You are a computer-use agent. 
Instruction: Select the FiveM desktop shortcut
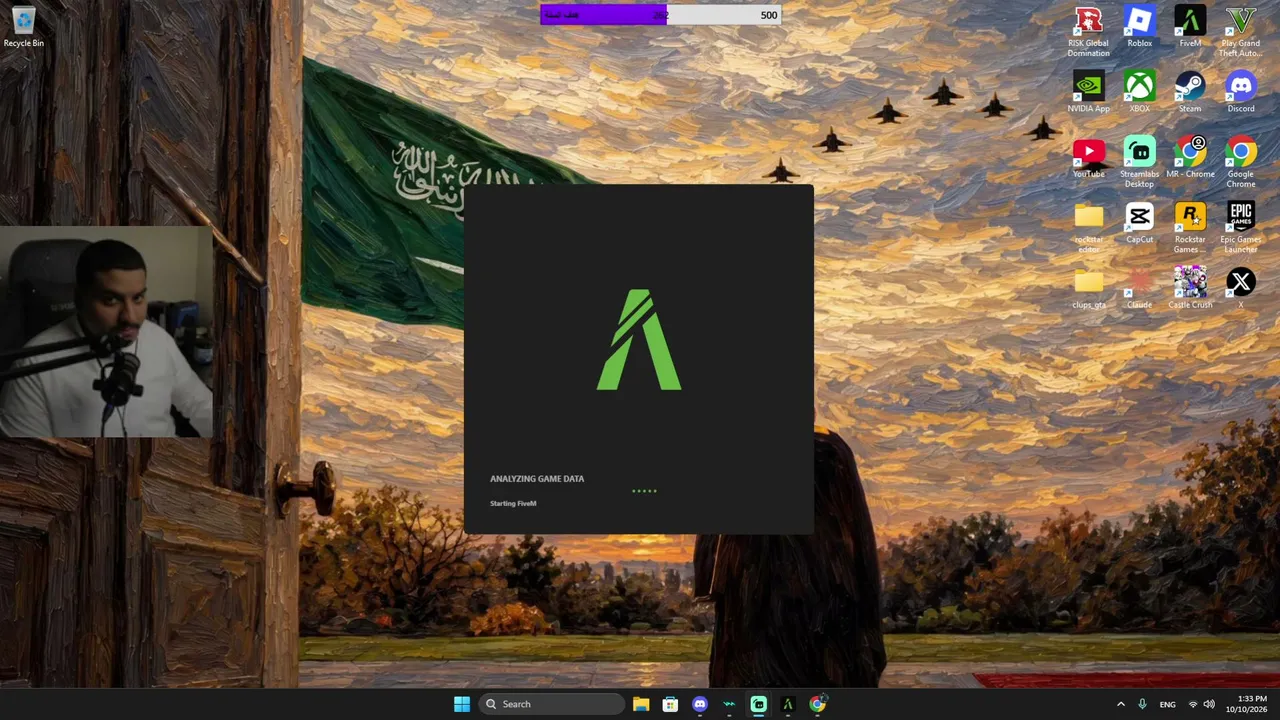click(x=1190, y=27)
